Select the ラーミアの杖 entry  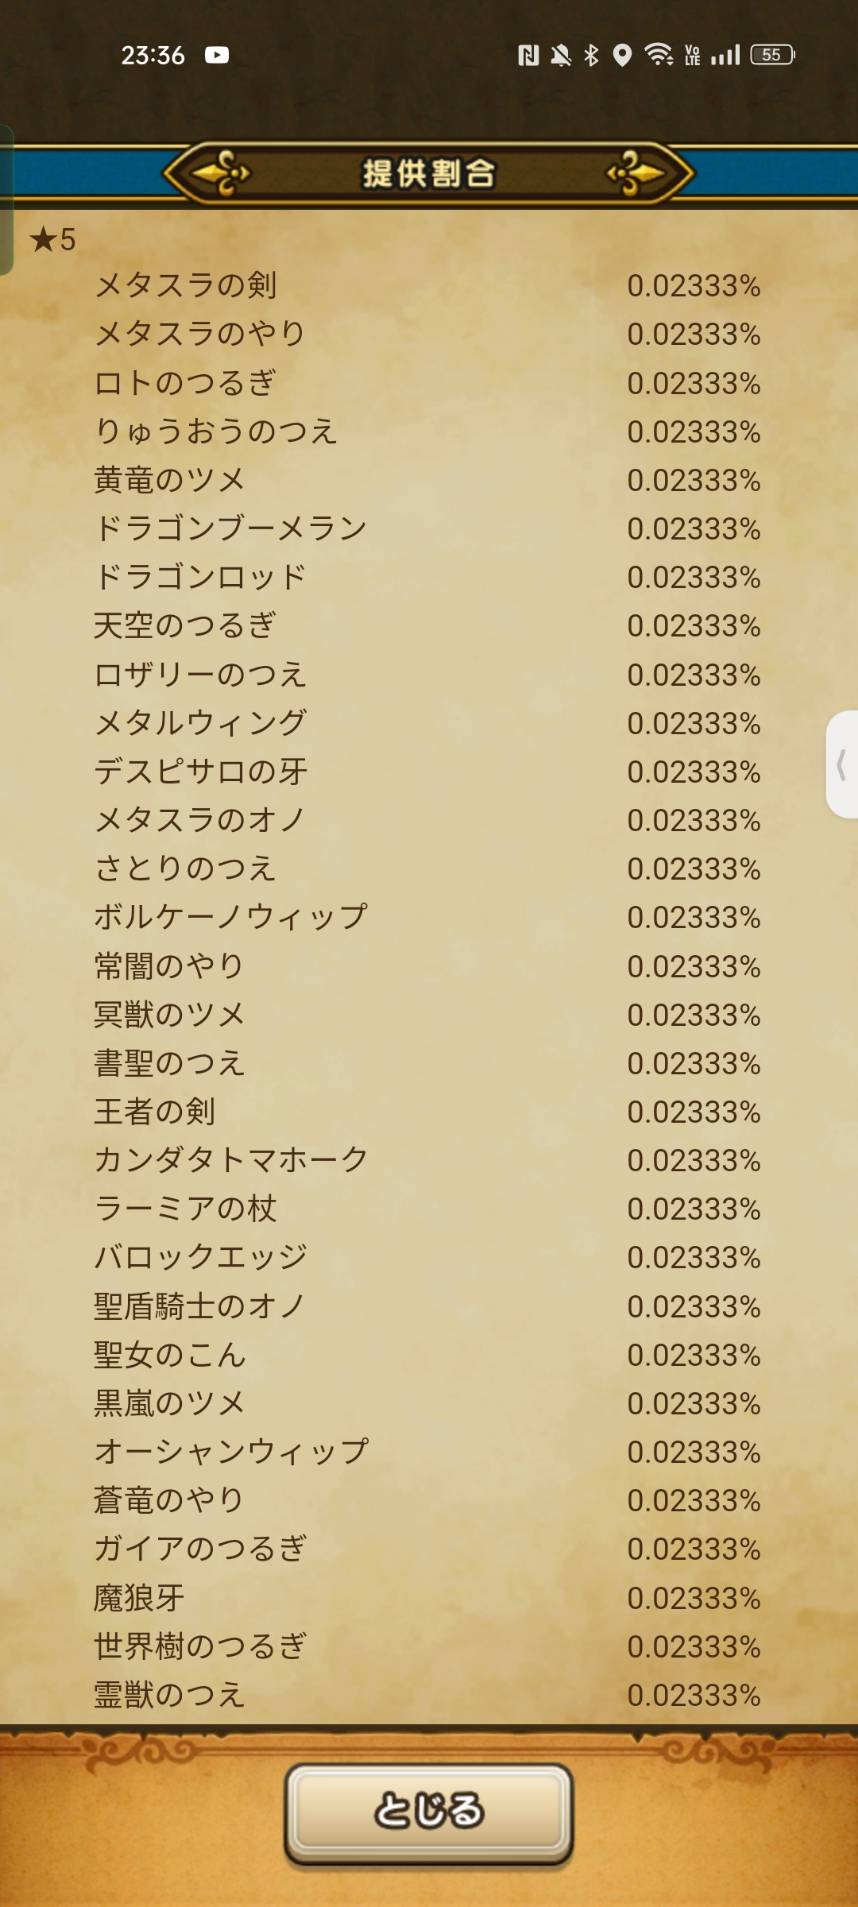coord(185,1209)
